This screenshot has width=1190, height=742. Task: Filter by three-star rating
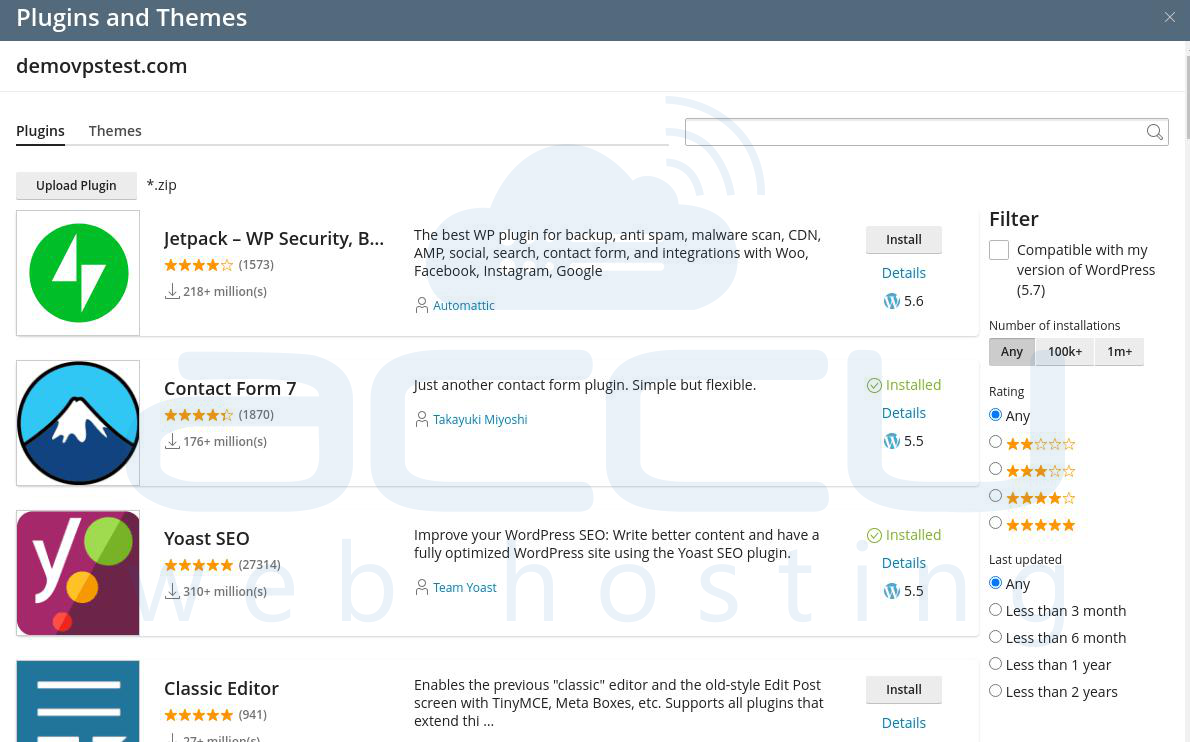click(x=996, y=469)
